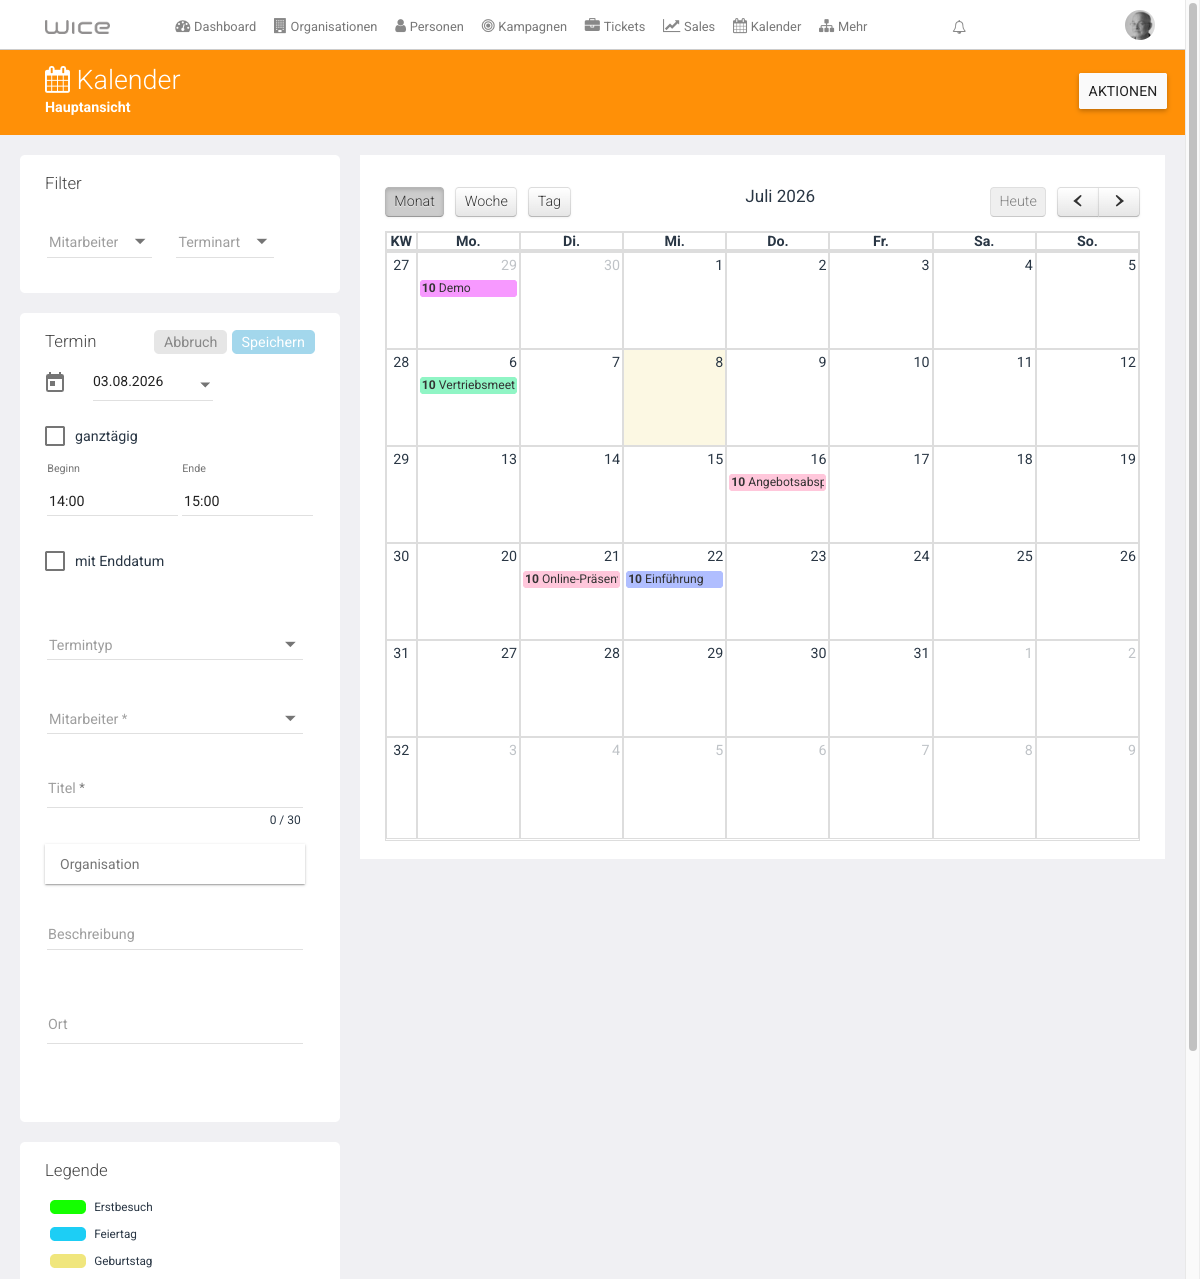Screen dimensions: 1200x1279
Task: Enable the ganztägig checkbox
Action: tap(55, 436)
